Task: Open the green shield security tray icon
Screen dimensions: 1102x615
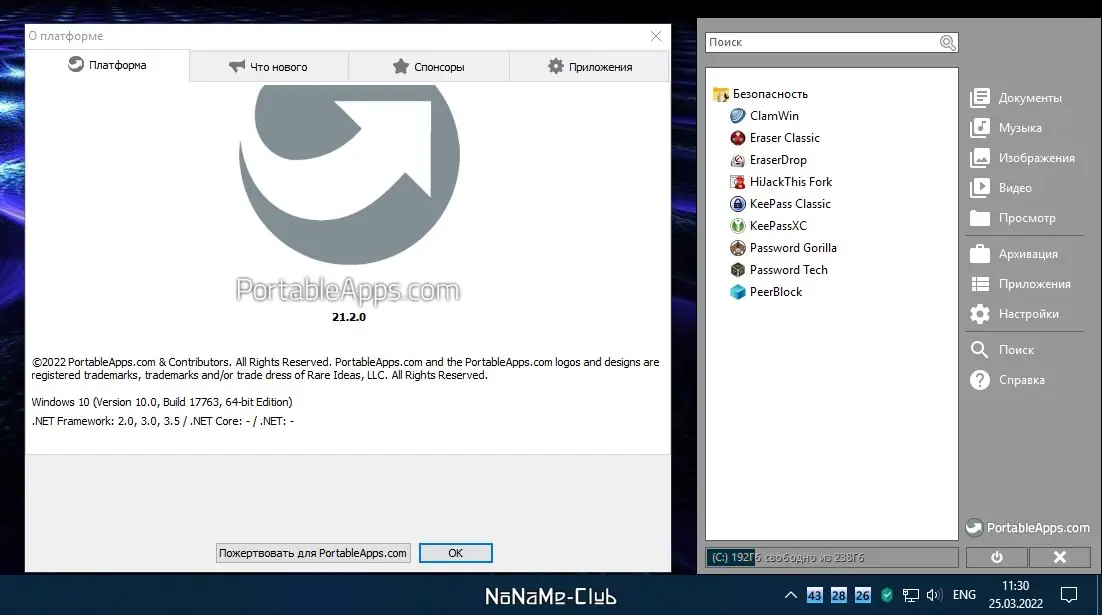Action: point(887,595)
